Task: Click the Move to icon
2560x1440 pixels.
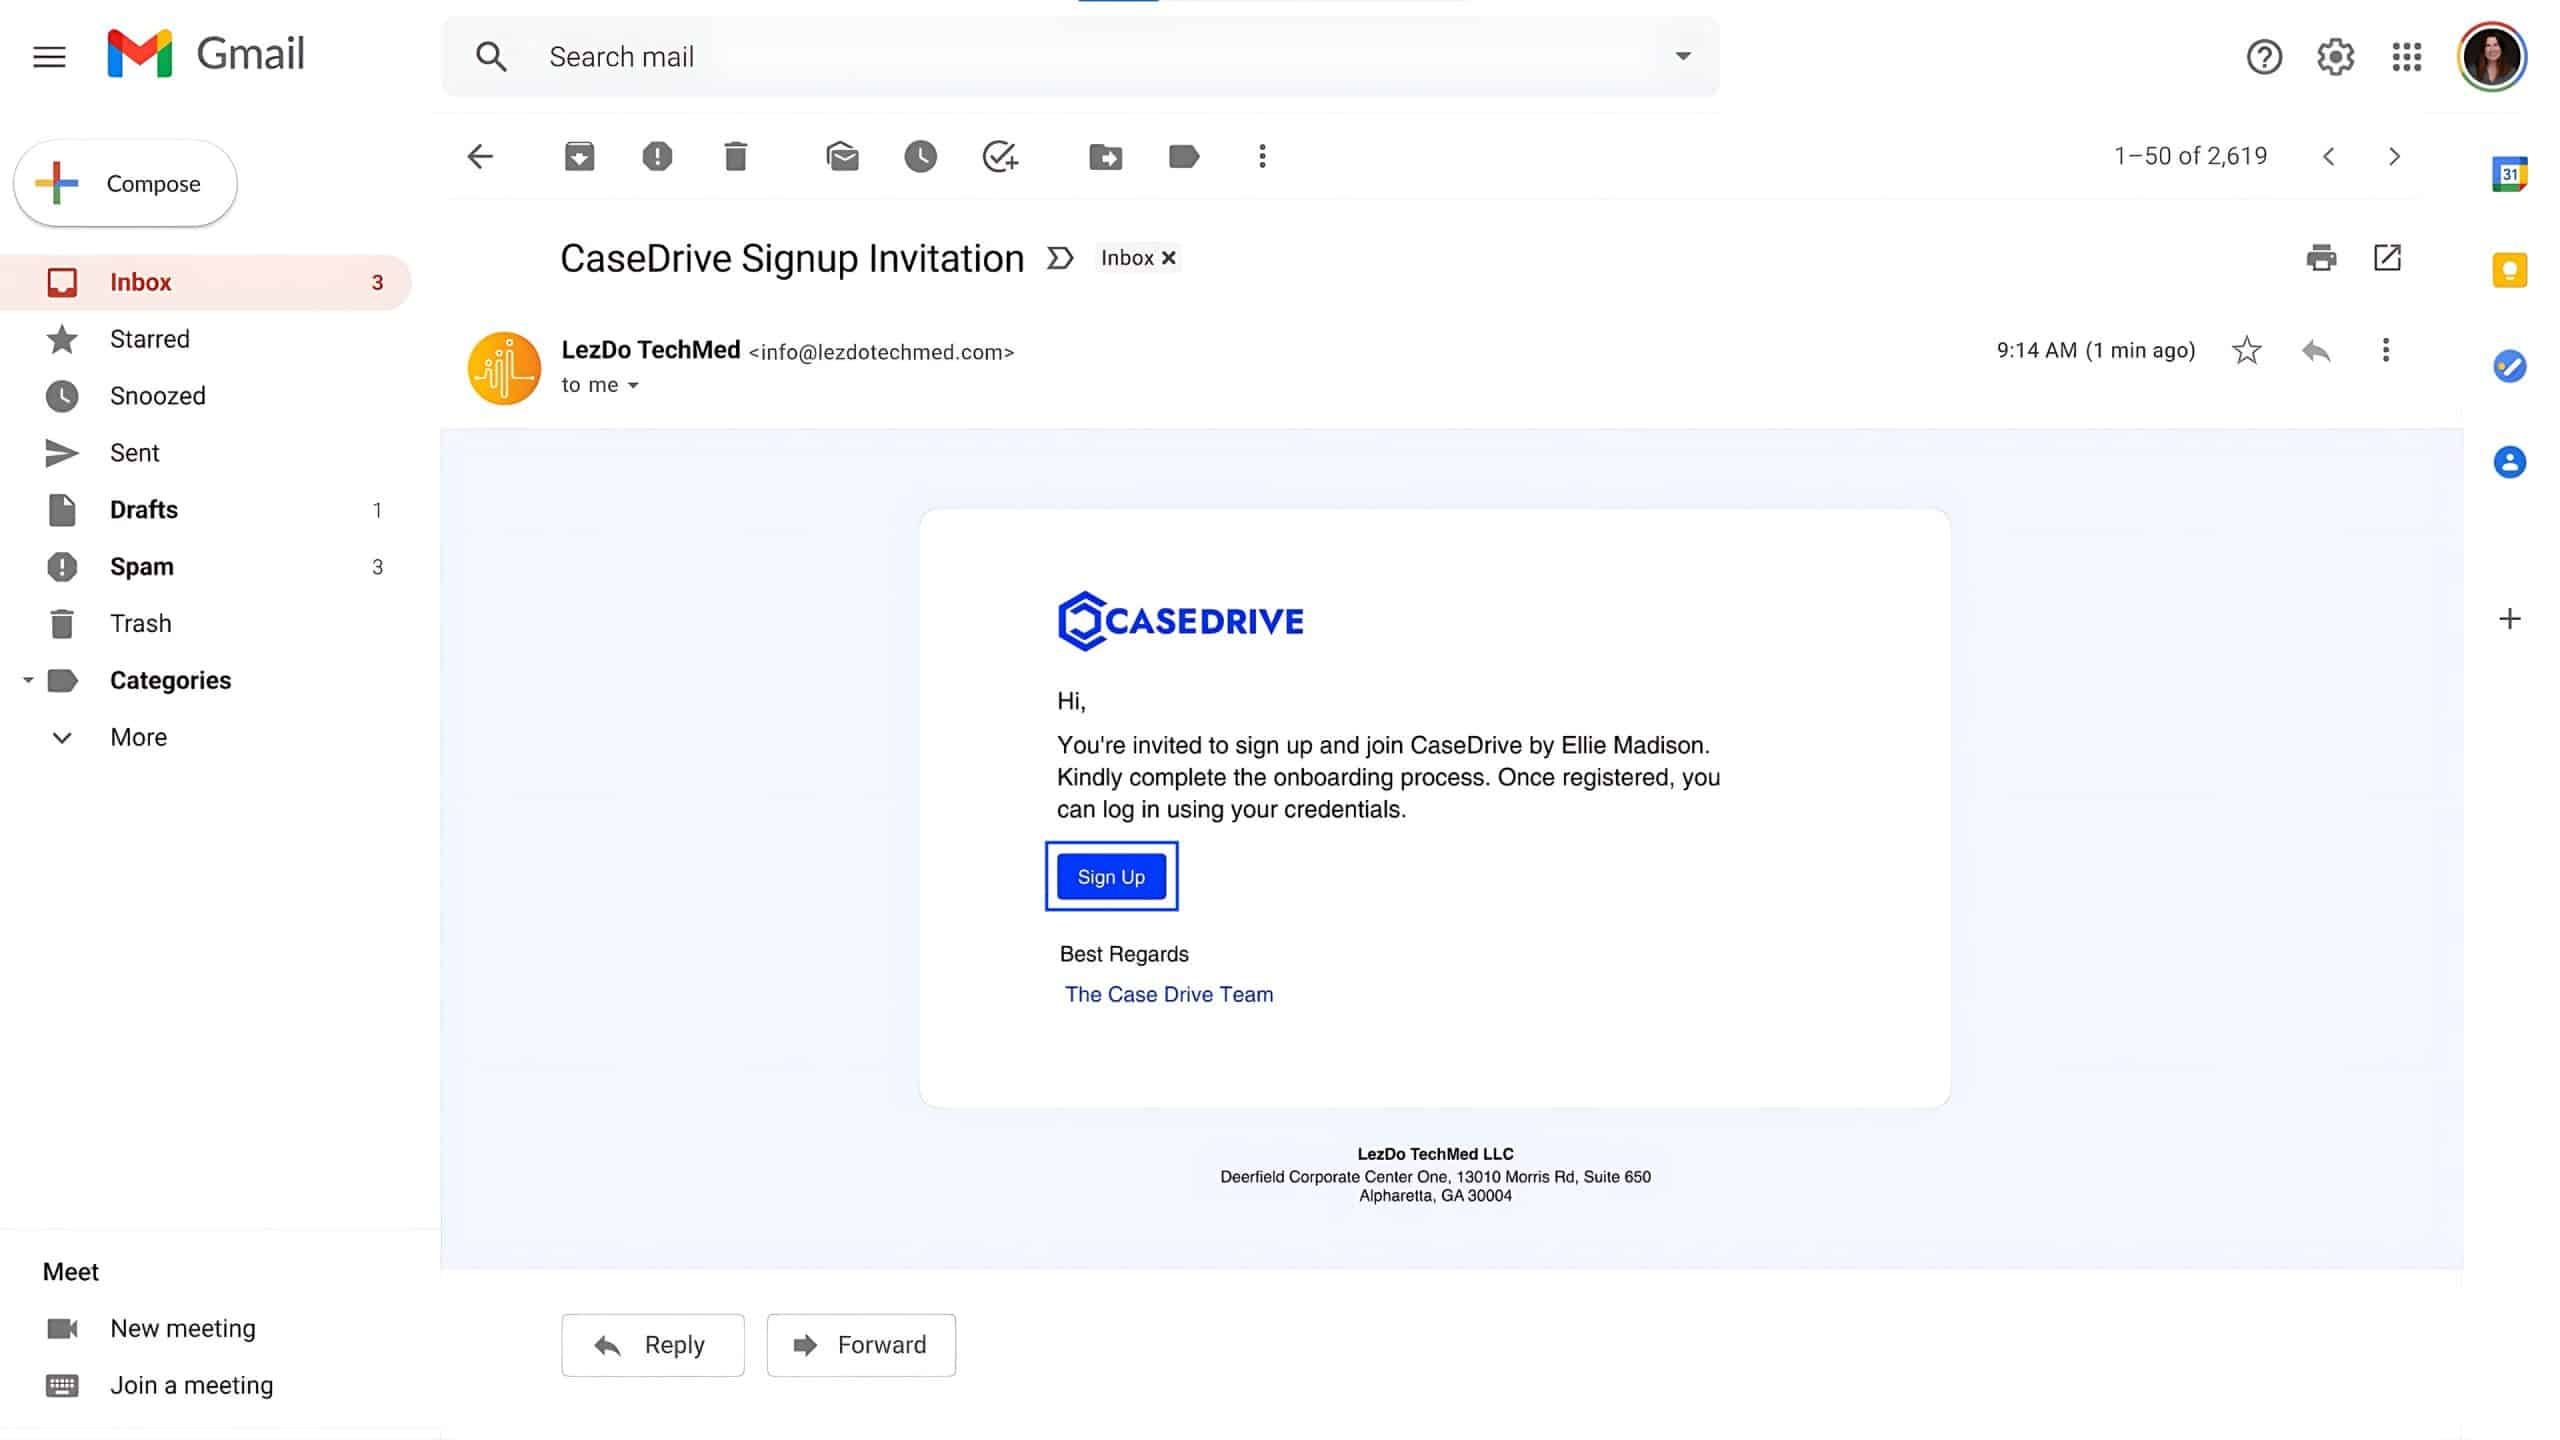Action: click(1105, 156)
